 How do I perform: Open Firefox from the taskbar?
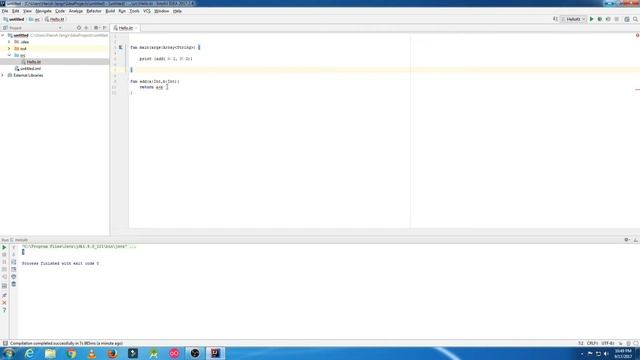point(112,353)
